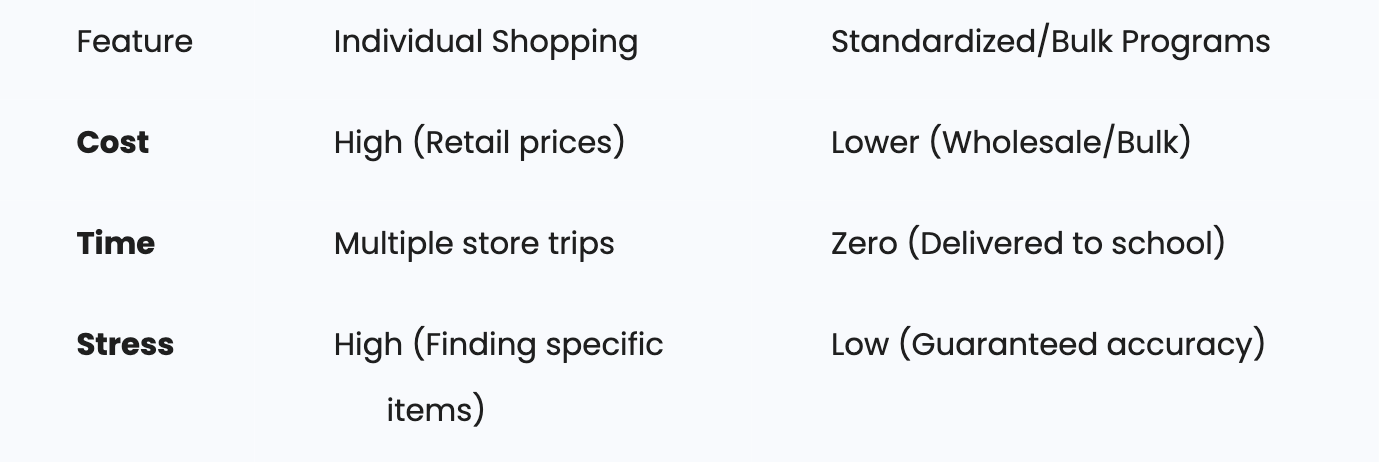Click the "Standardized/Bulk Programs" column header
Screen dimensions: 1384x462
(1050, 42)
